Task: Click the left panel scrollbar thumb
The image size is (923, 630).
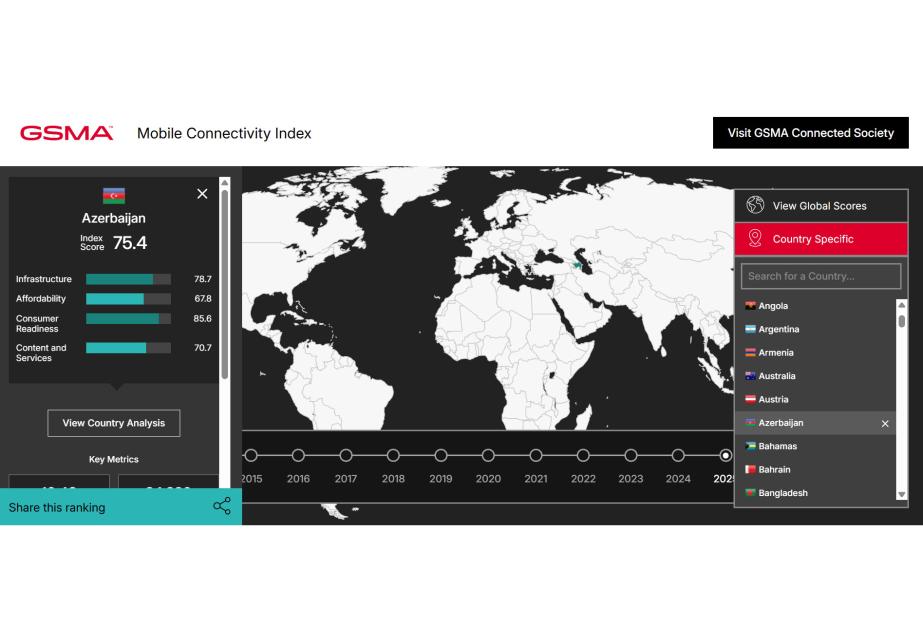Action: pyautogui.click(x=224, y=284)
